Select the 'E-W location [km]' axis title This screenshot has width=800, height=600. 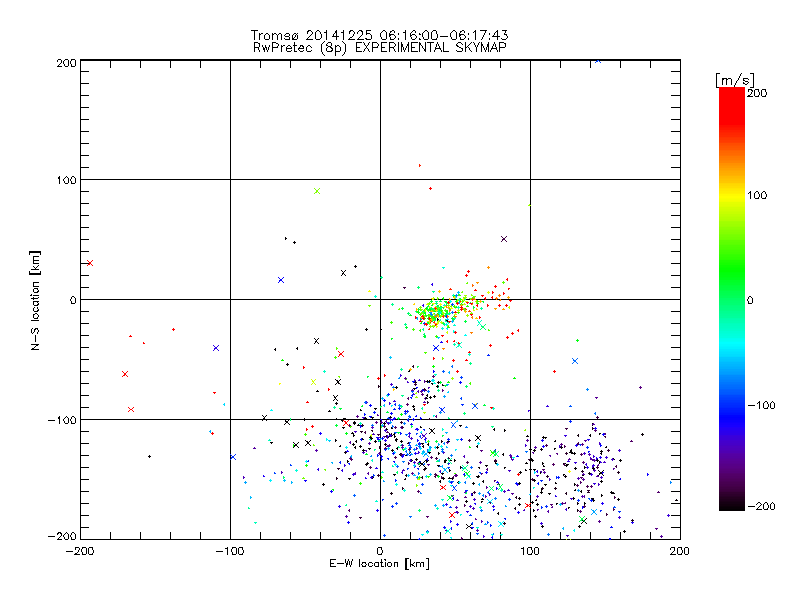379,564
